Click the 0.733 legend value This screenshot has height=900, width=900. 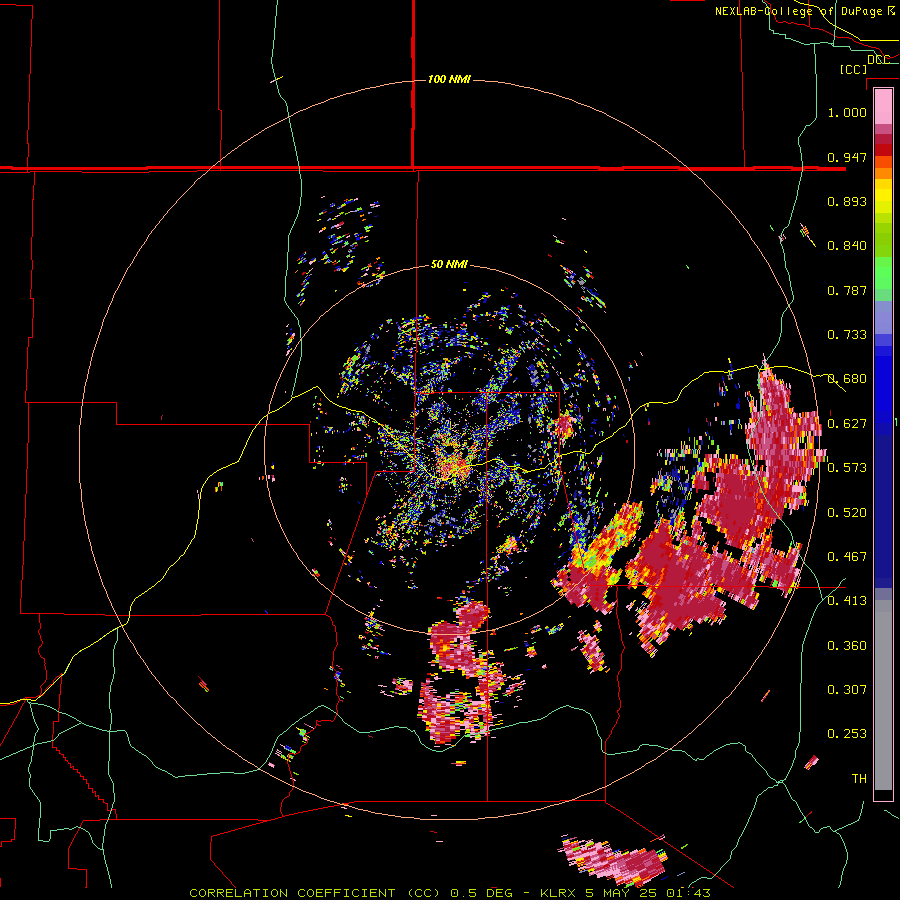coord(847,335)
